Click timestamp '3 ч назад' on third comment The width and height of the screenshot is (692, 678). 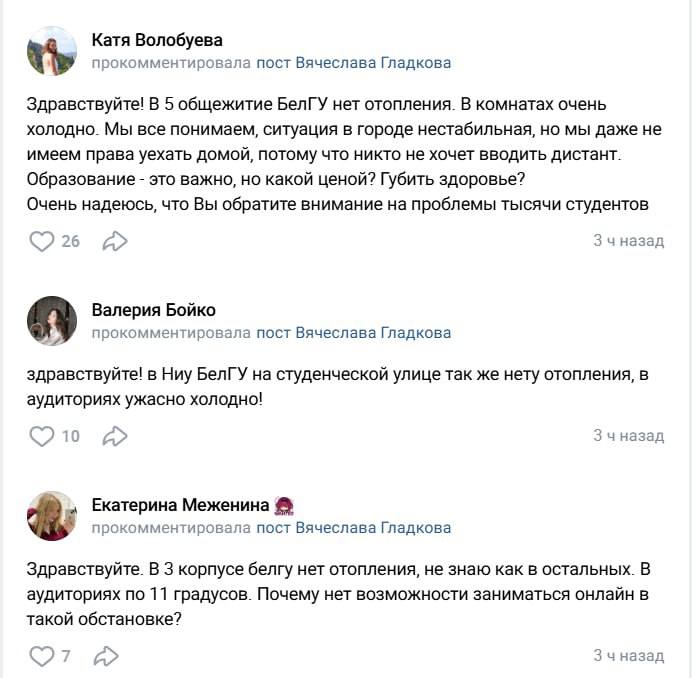pos(628,657)
